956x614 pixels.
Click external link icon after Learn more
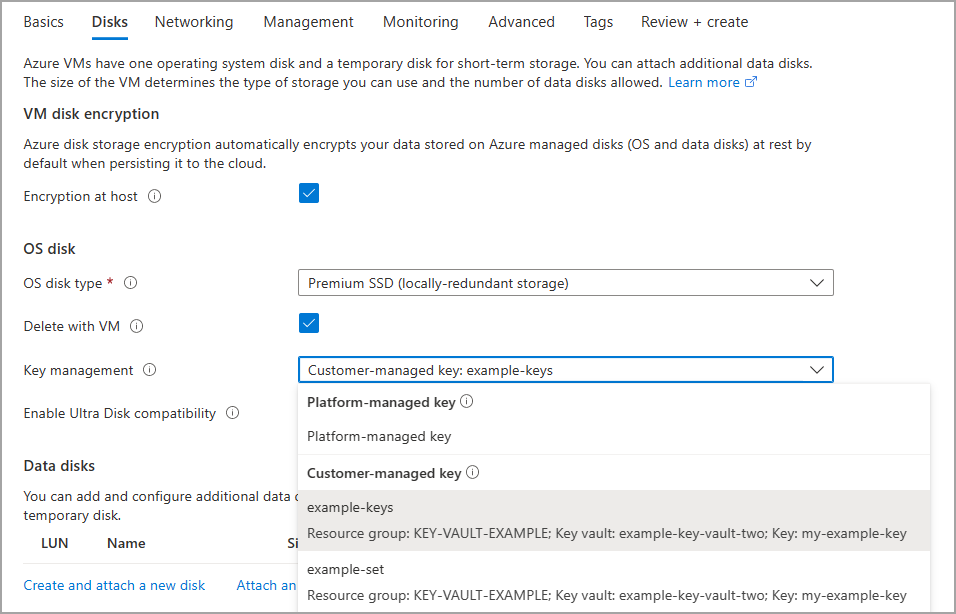coord(751,82)
